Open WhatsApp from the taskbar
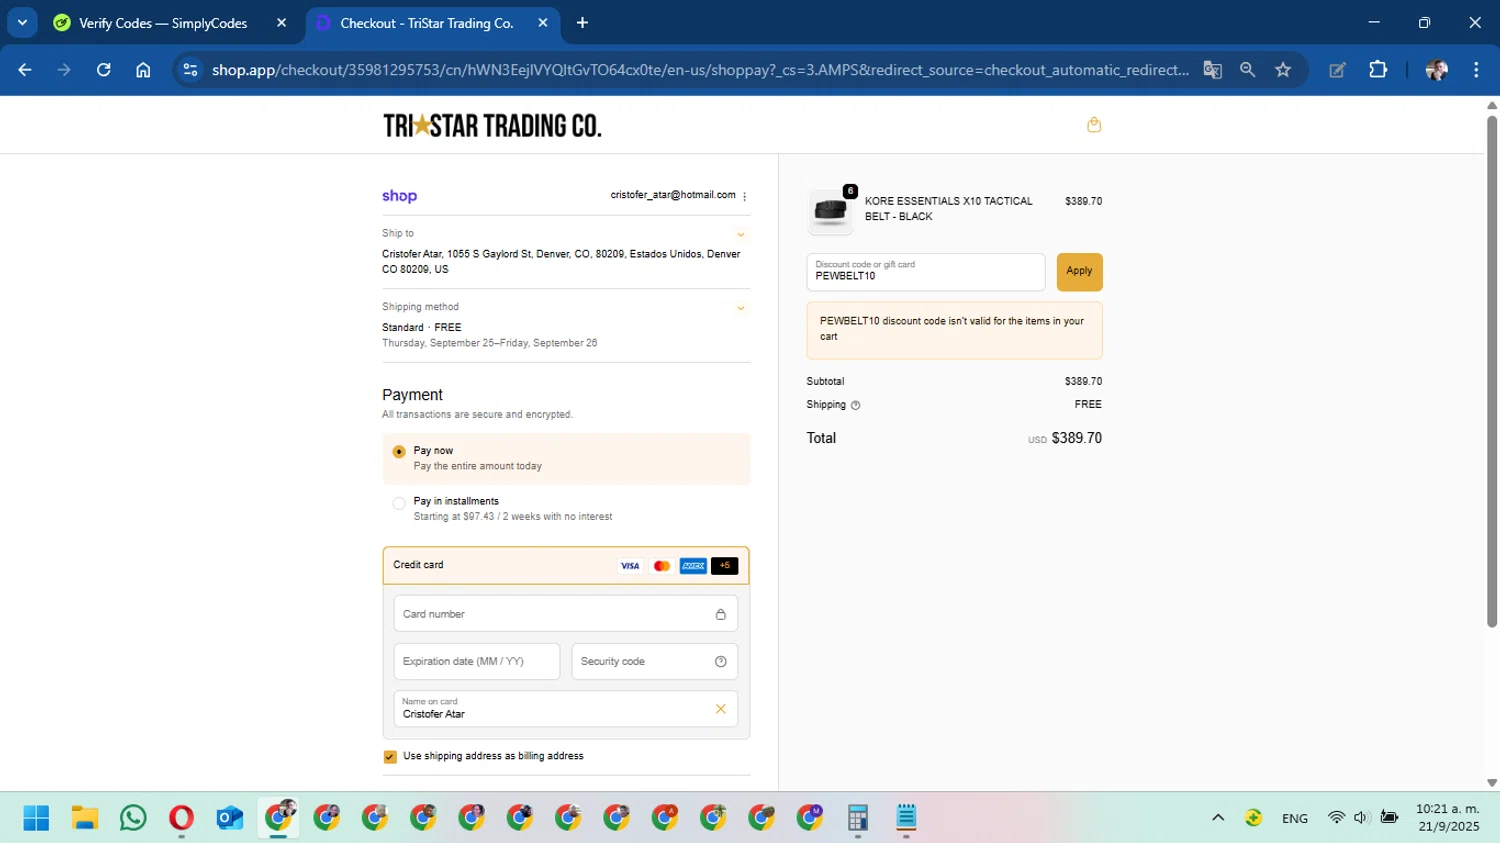Screen dimensions: 1500x843 pos(133,818)
